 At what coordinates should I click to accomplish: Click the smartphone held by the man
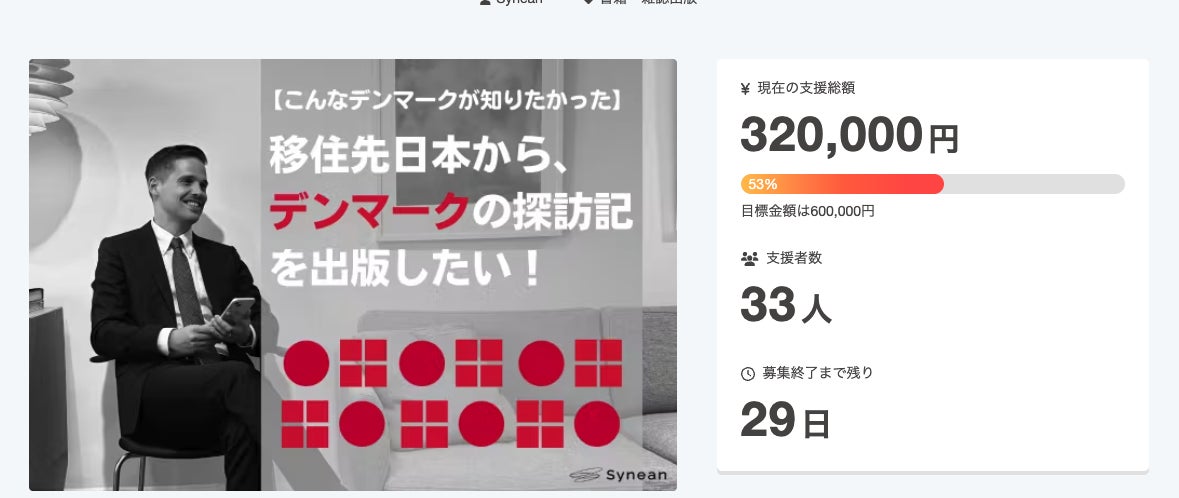237,310
